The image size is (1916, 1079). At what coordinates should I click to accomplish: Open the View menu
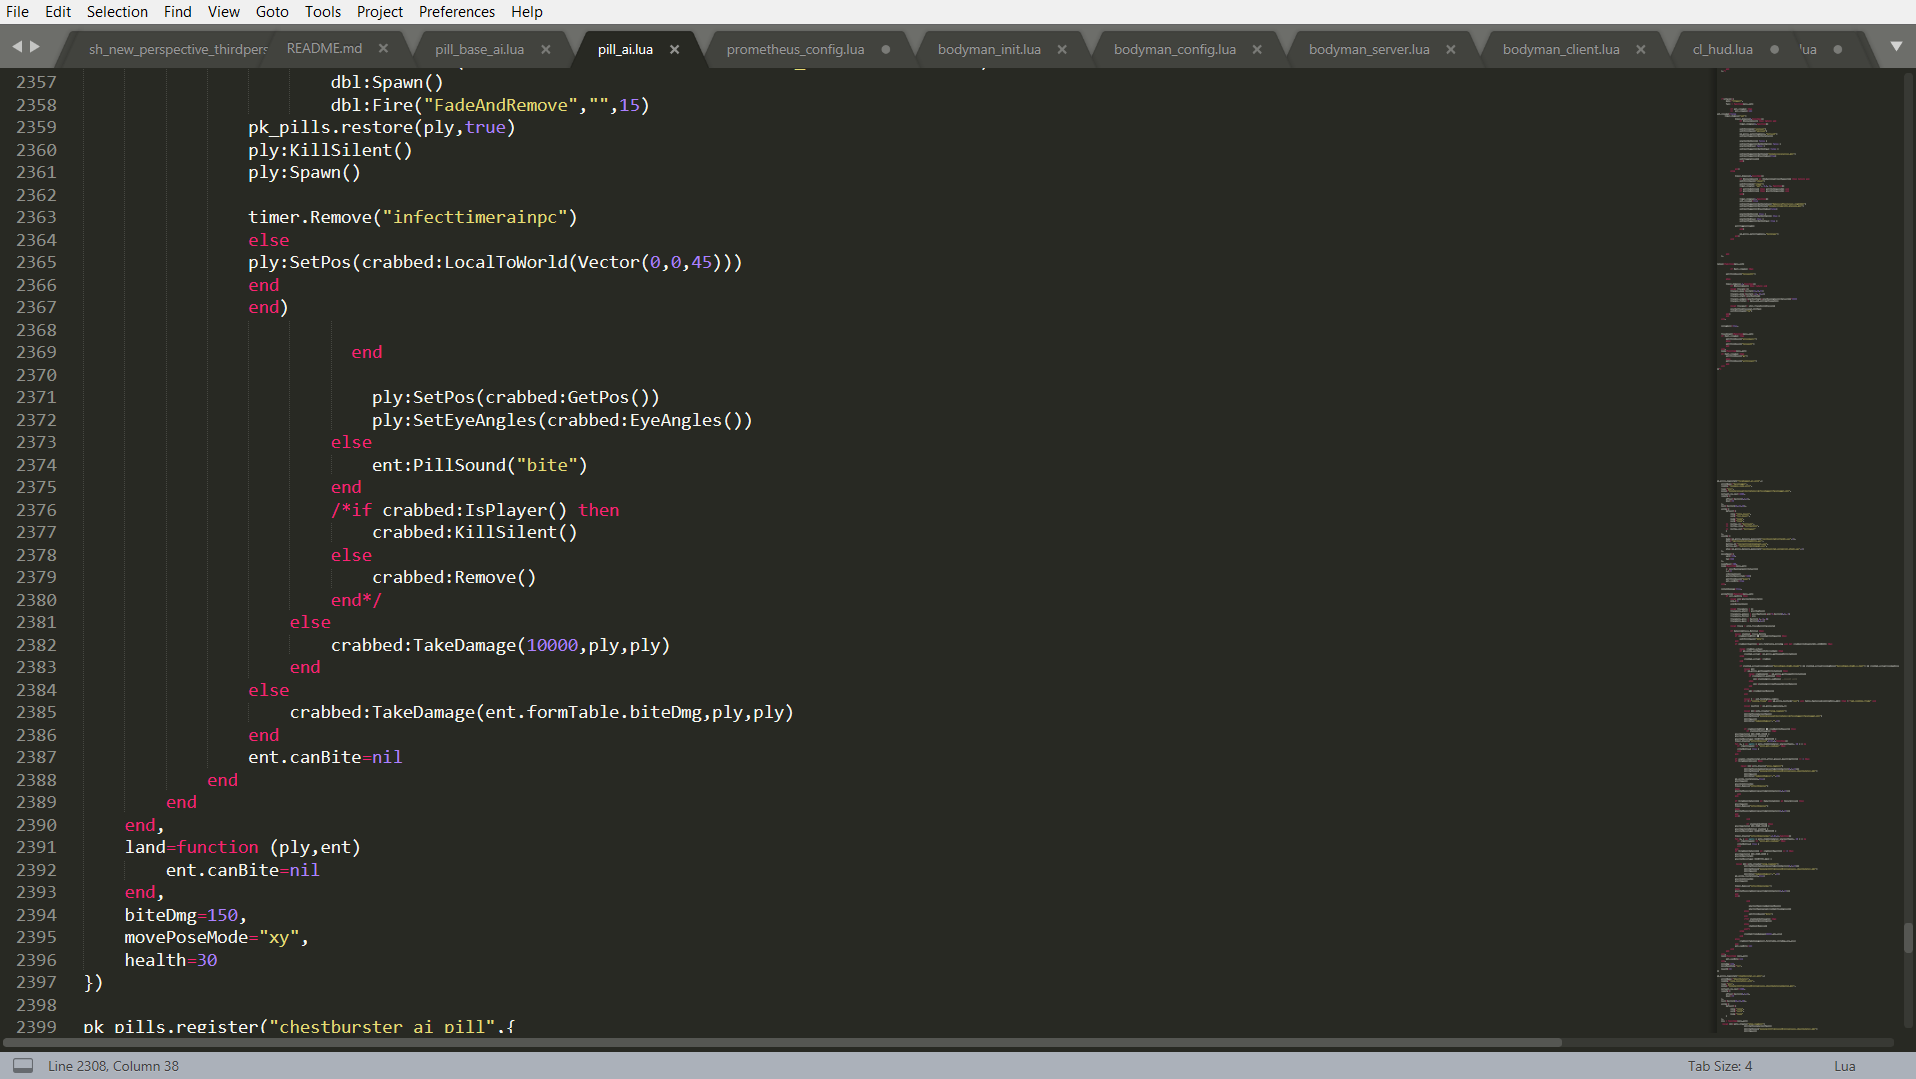tap(223, 11)
